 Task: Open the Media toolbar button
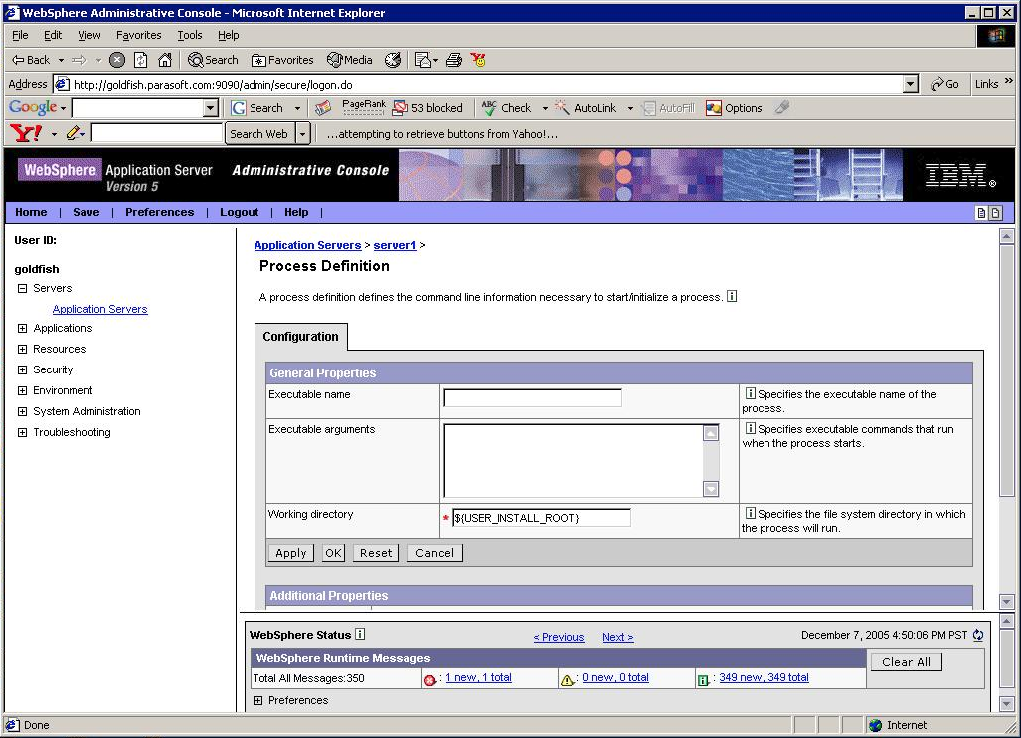coord(350,60)
